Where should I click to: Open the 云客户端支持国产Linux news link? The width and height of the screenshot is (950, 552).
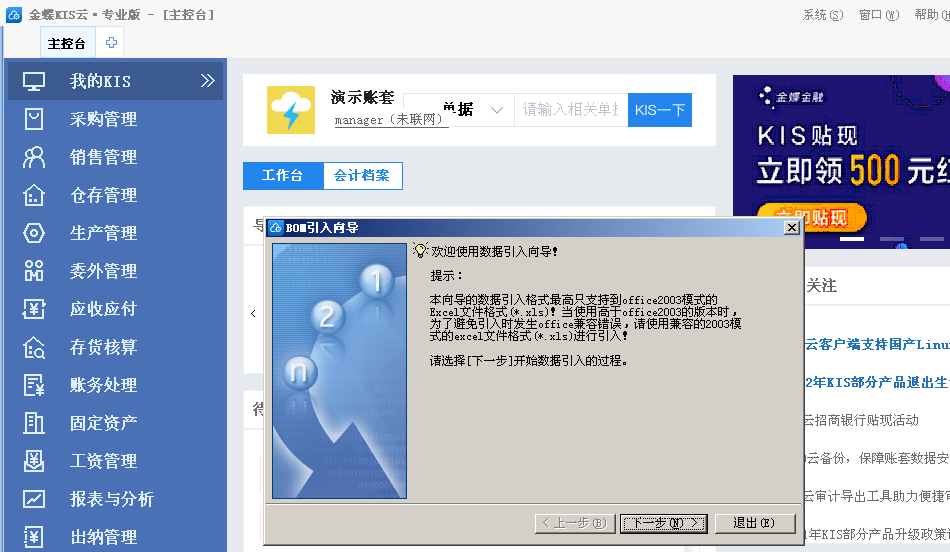click(877, 344)
